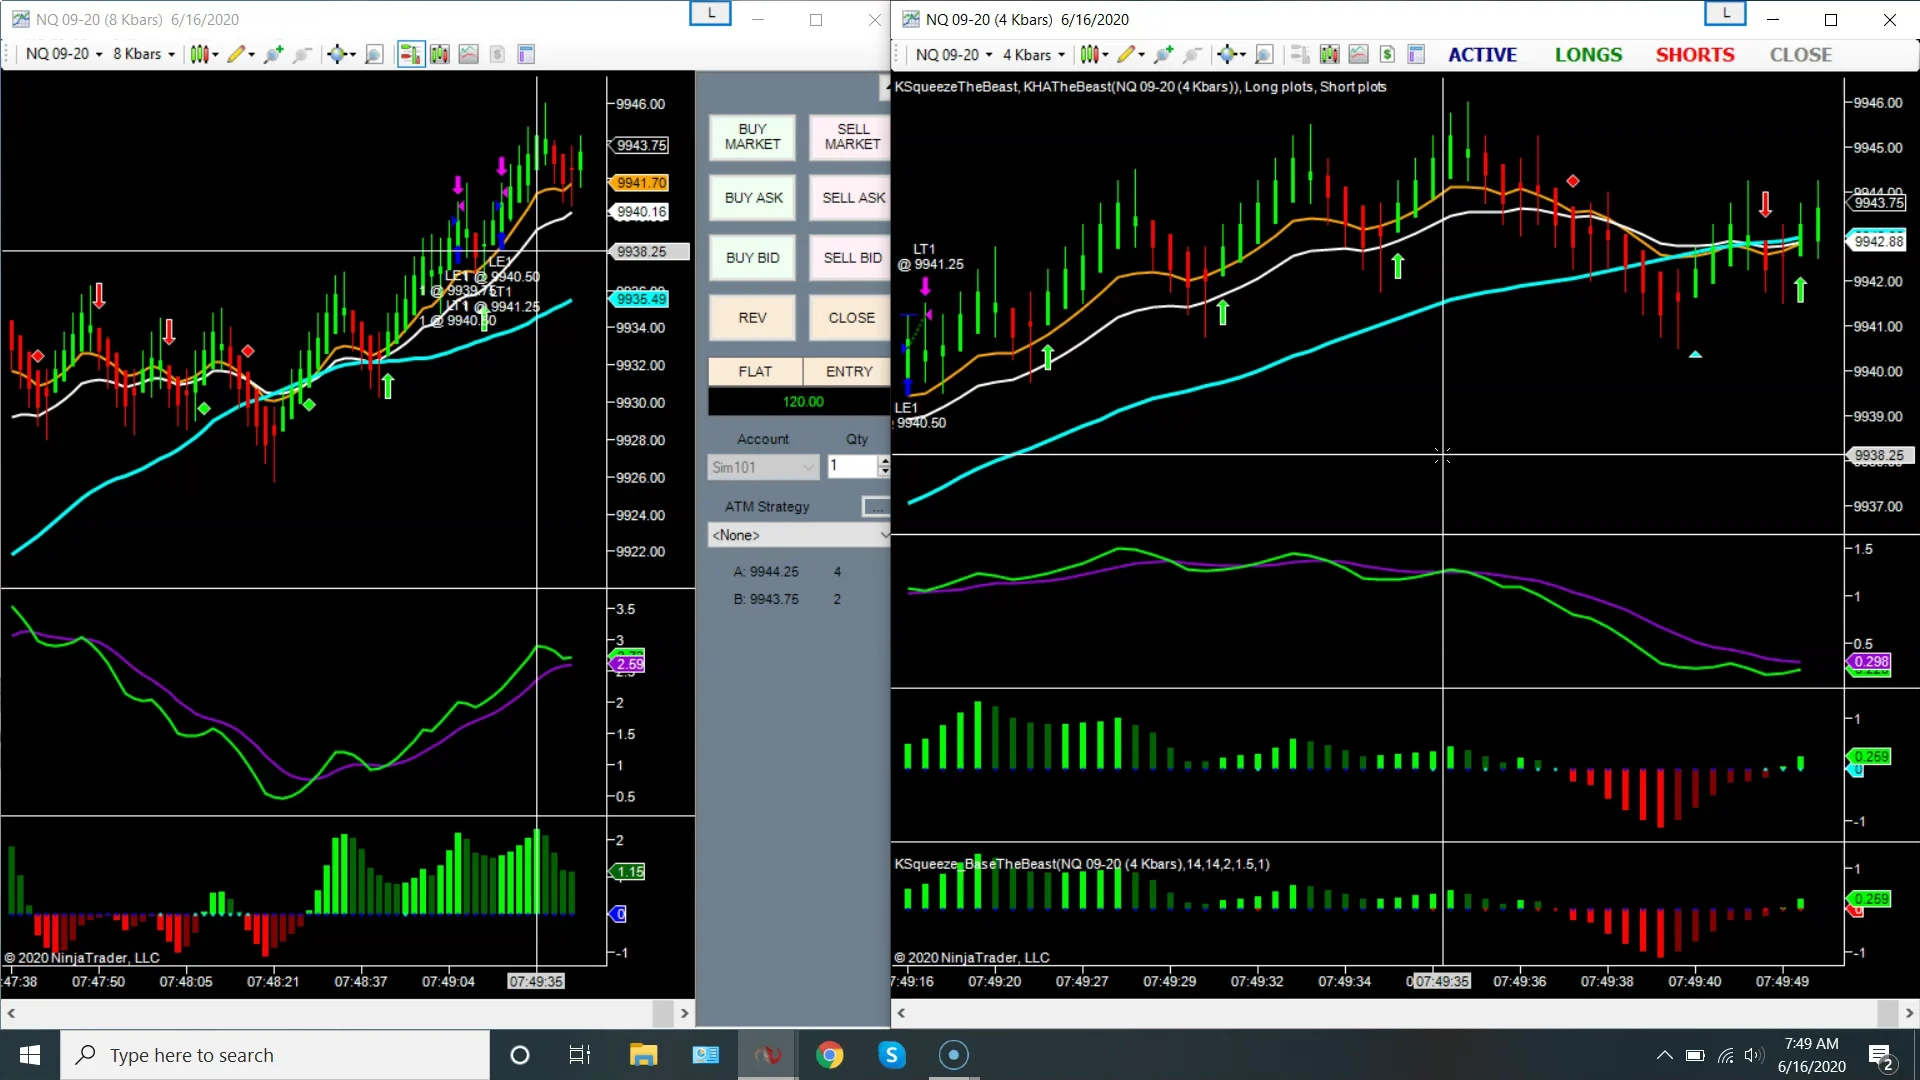Screen dimensions: 1920x1080
Task: Open NinjaTrader from the Windows taskbar
Action: pyautogui.click(x=767, y=1055)
